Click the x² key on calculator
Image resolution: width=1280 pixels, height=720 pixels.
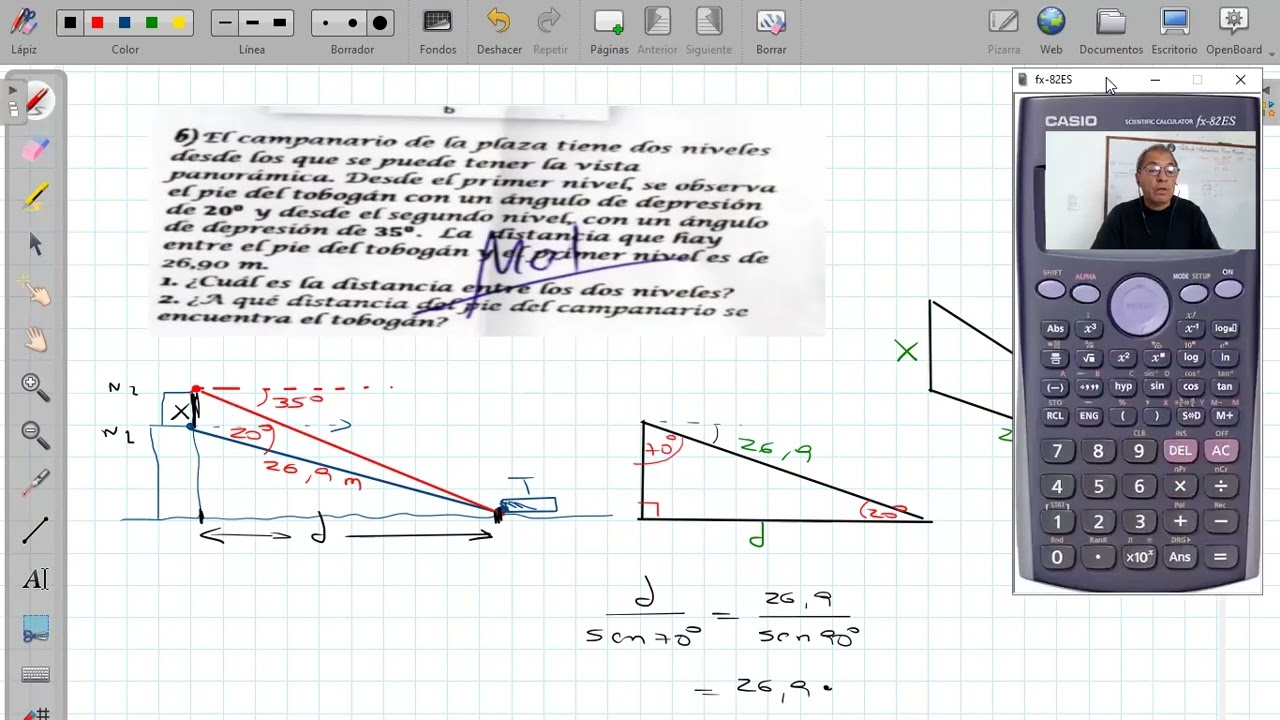point(1123,358)
